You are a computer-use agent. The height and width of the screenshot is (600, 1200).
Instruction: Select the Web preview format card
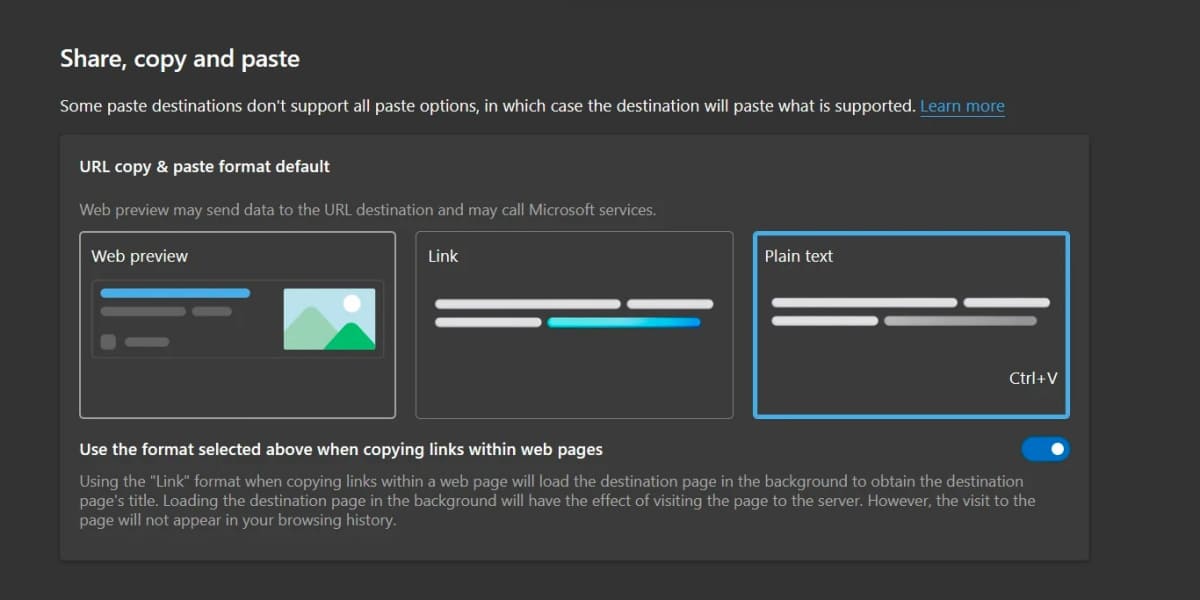237,325
